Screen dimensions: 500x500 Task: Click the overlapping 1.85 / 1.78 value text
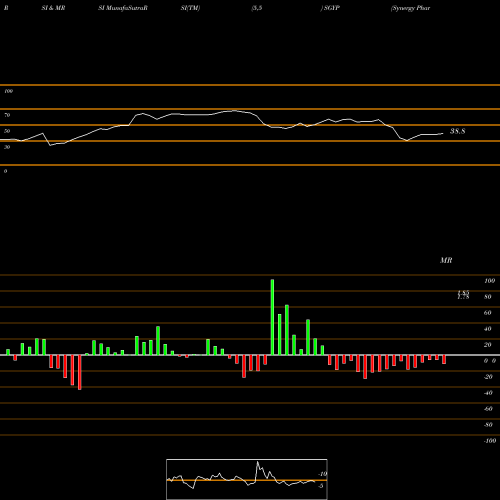(x=463, y=295)
